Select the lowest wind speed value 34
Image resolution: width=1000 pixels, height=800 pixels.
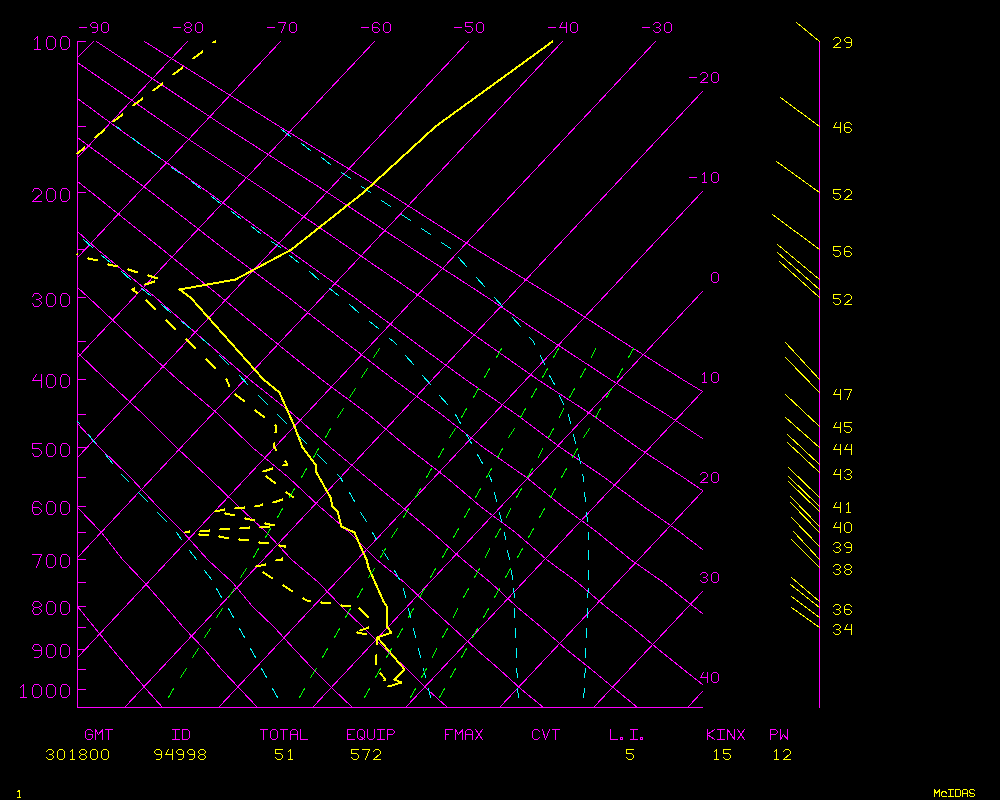pos(842,629)
